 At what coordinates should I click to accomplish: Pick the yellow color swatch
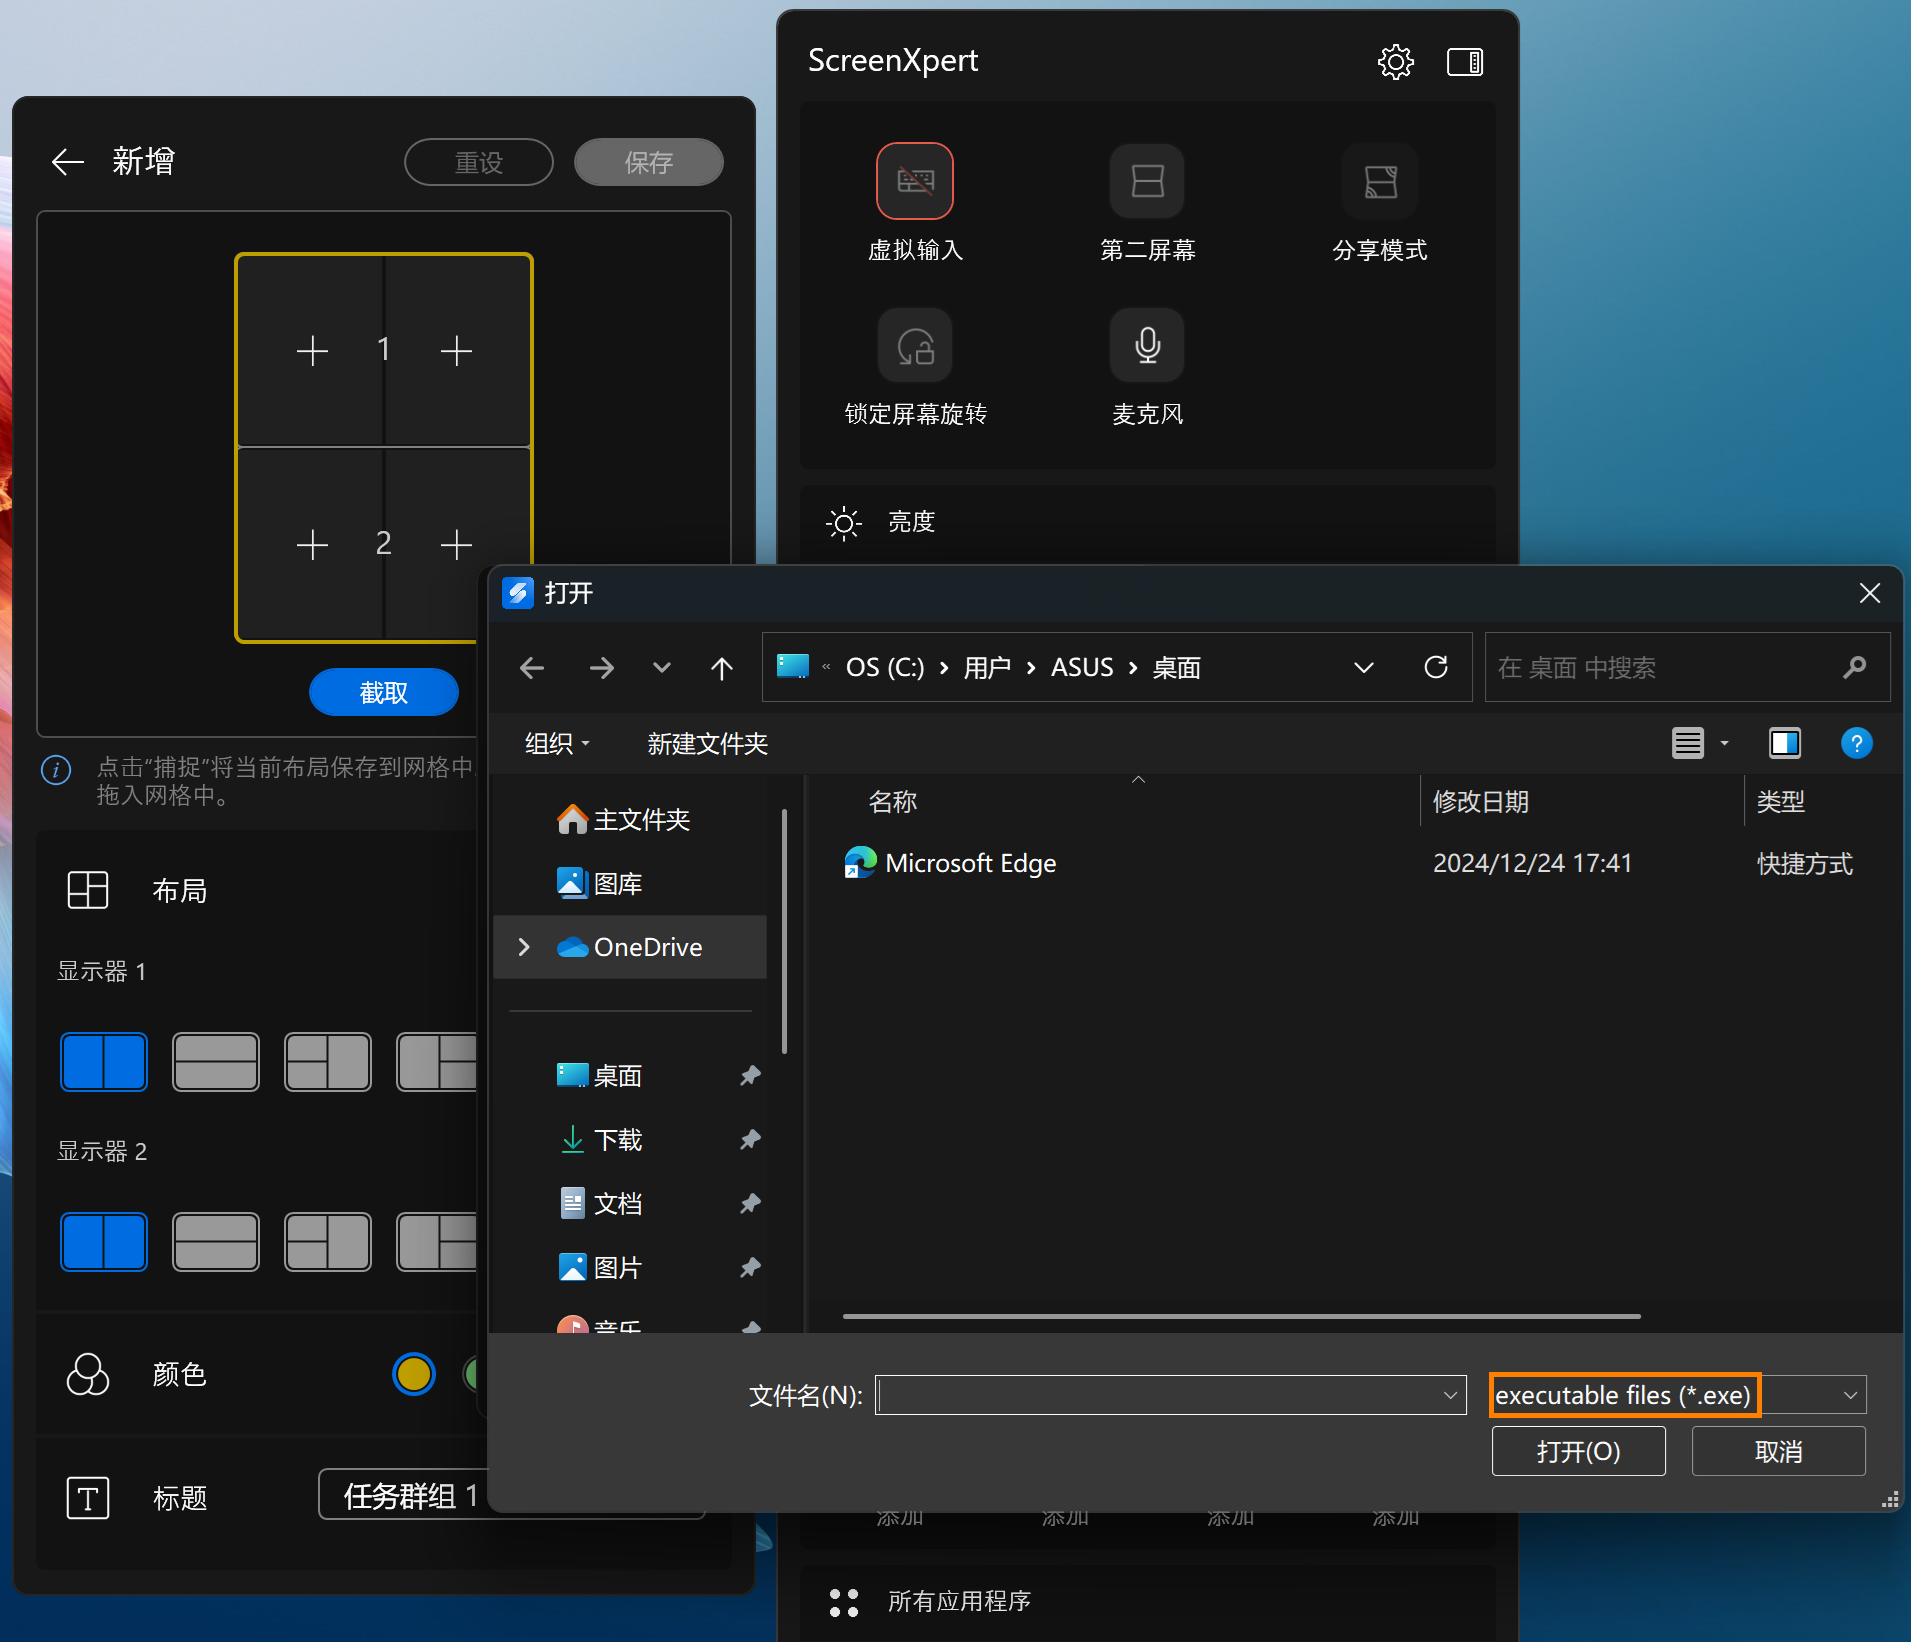point(413,1374)
